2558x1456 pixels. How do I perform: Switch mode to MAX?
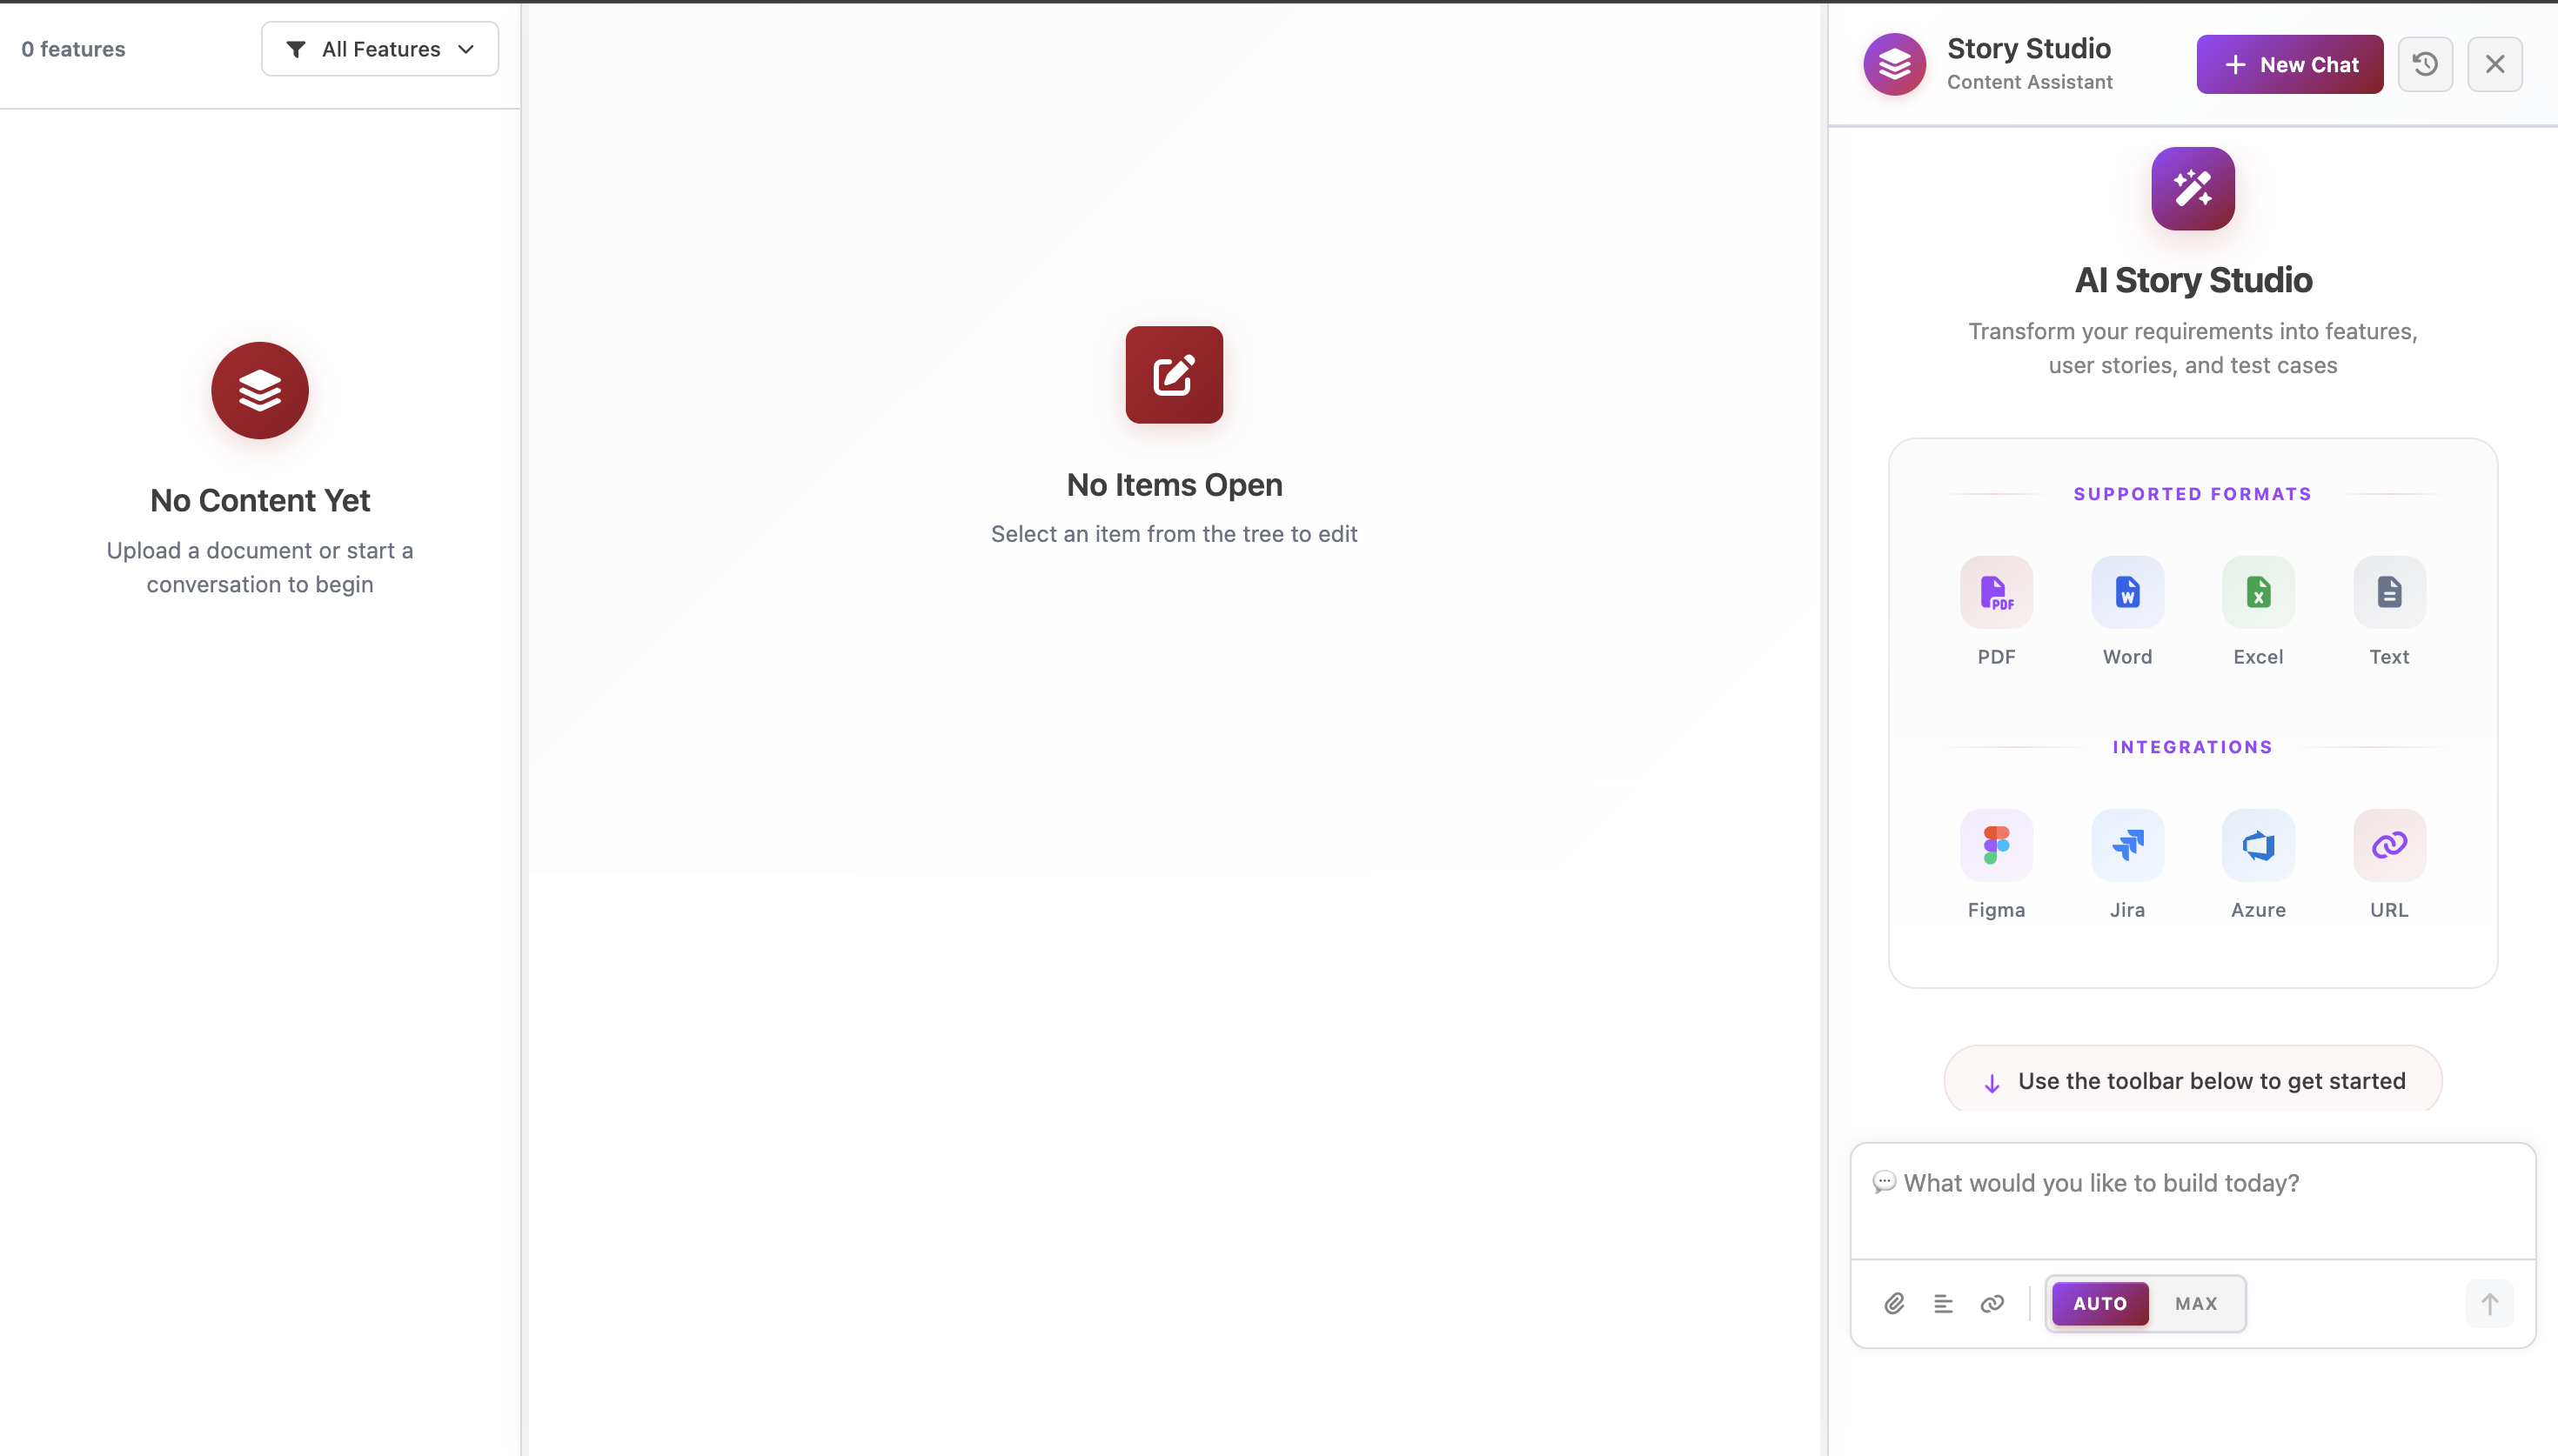tap(2196, 1303)
